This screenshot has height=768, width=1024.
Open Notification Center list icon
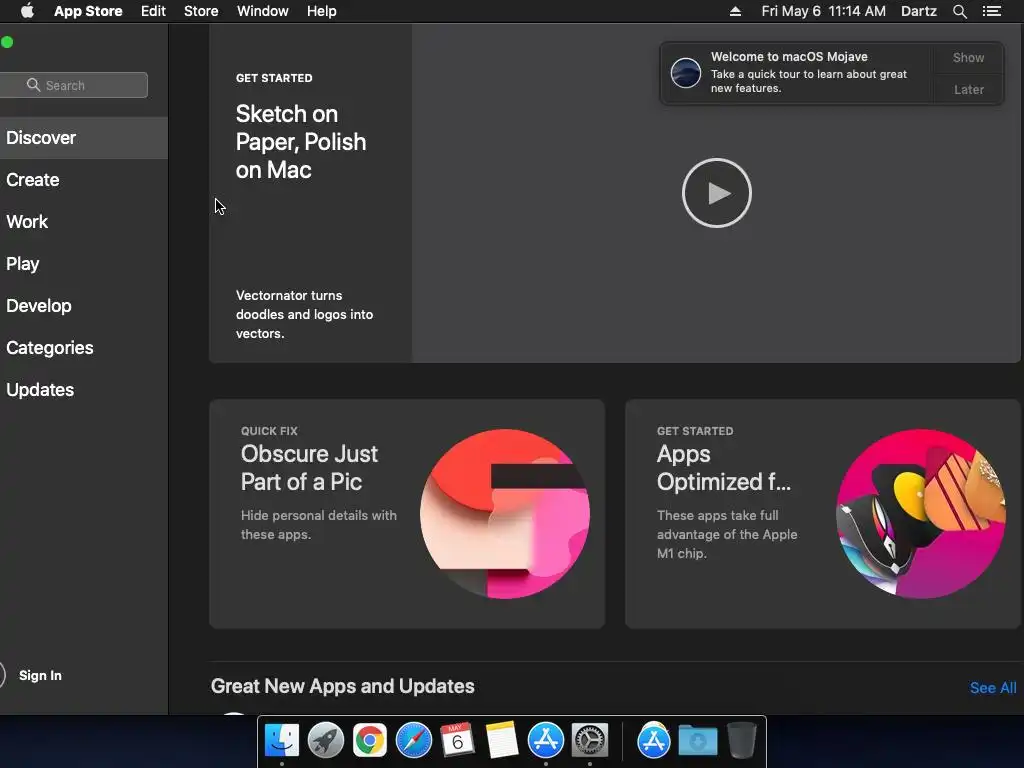pos(992,11)
